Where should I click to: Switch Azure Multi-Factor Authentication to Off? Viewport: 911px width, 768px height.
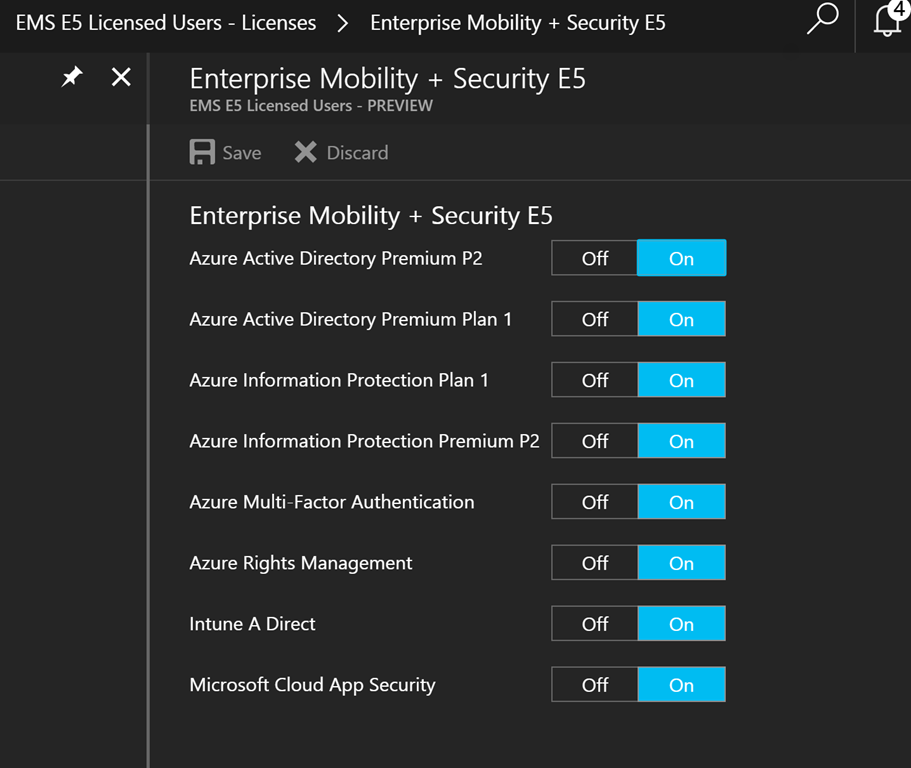(594, 502)
